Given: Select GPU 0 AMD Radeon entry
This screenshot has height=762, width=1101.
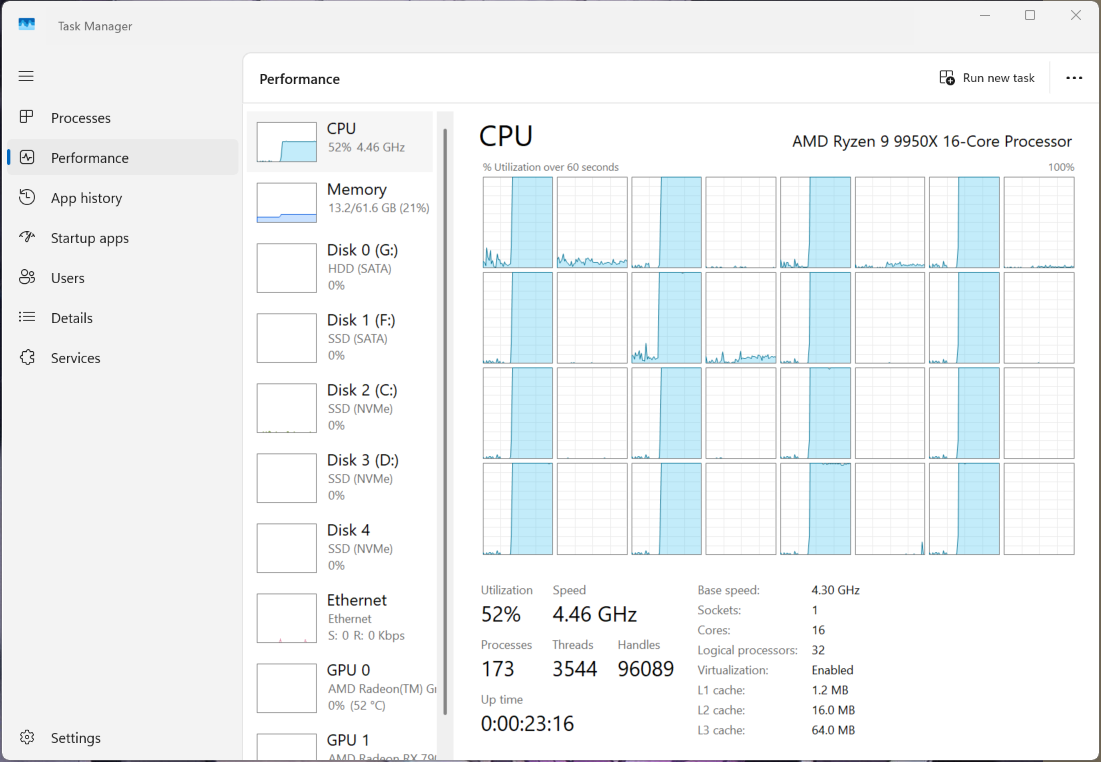Looking at the screenshot, I should click(340, 688).
